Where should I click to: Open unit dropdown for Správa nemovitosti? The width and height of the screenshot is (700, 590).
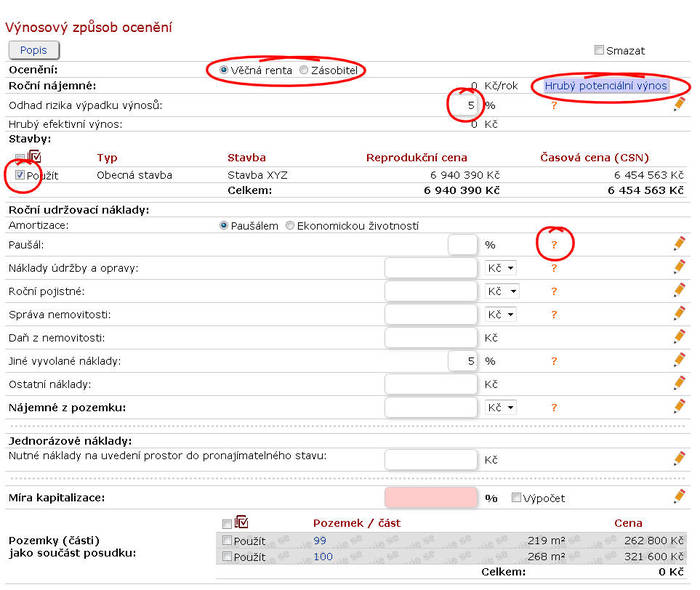[501, 314]
